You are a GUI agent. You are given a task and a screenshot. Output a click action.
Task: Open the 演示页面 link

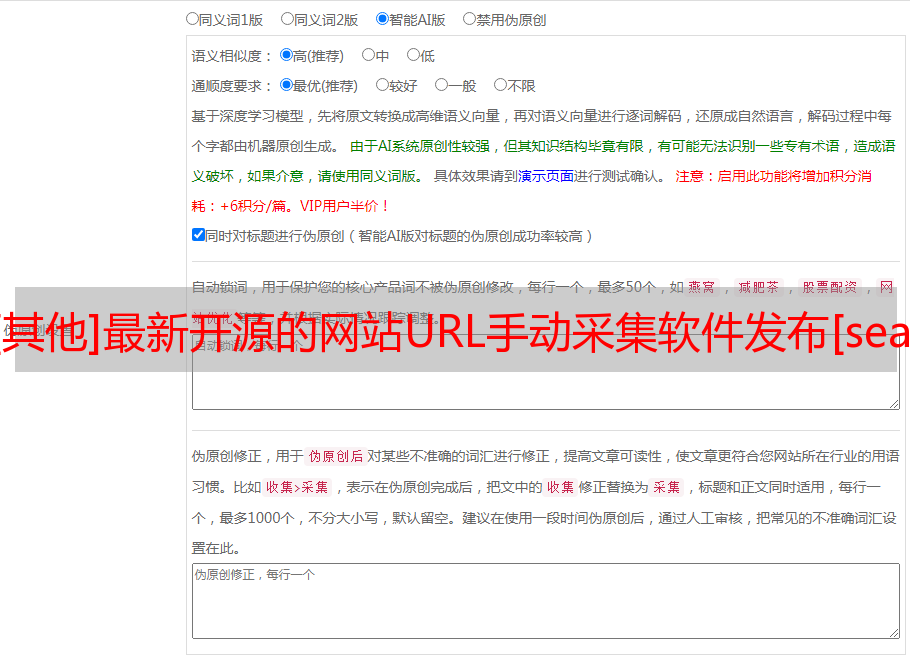(x=546, y=176)
